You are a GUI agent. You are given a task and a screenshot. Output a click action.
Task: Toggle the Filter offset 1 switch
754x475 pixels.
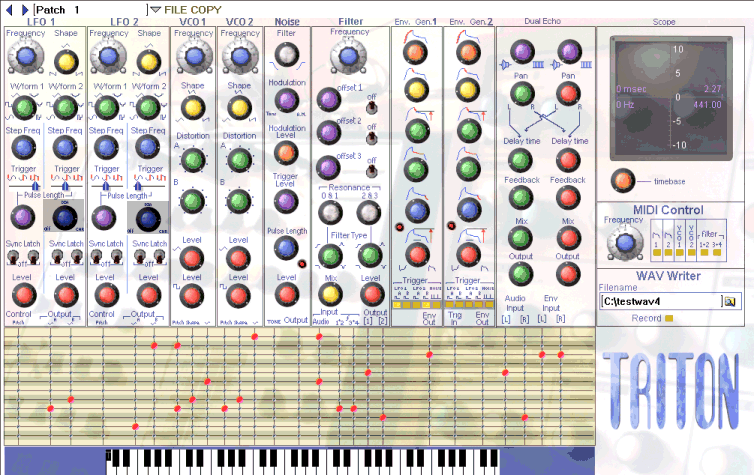click(371, 107)
